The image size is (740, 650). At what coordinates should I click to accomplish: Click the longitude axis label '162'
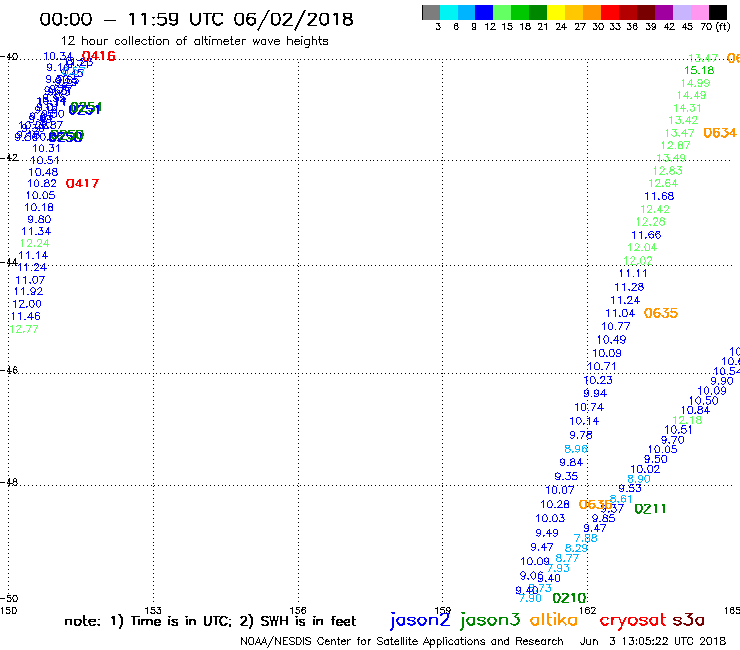(588, 610)
